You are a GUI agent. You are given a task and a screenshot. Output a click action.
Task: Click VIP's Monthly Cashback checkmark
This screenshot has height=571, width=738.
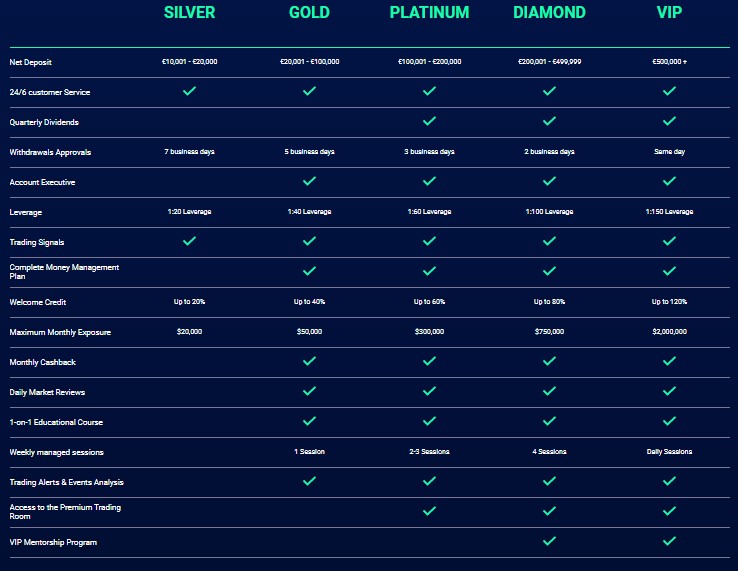pos(669,361)
